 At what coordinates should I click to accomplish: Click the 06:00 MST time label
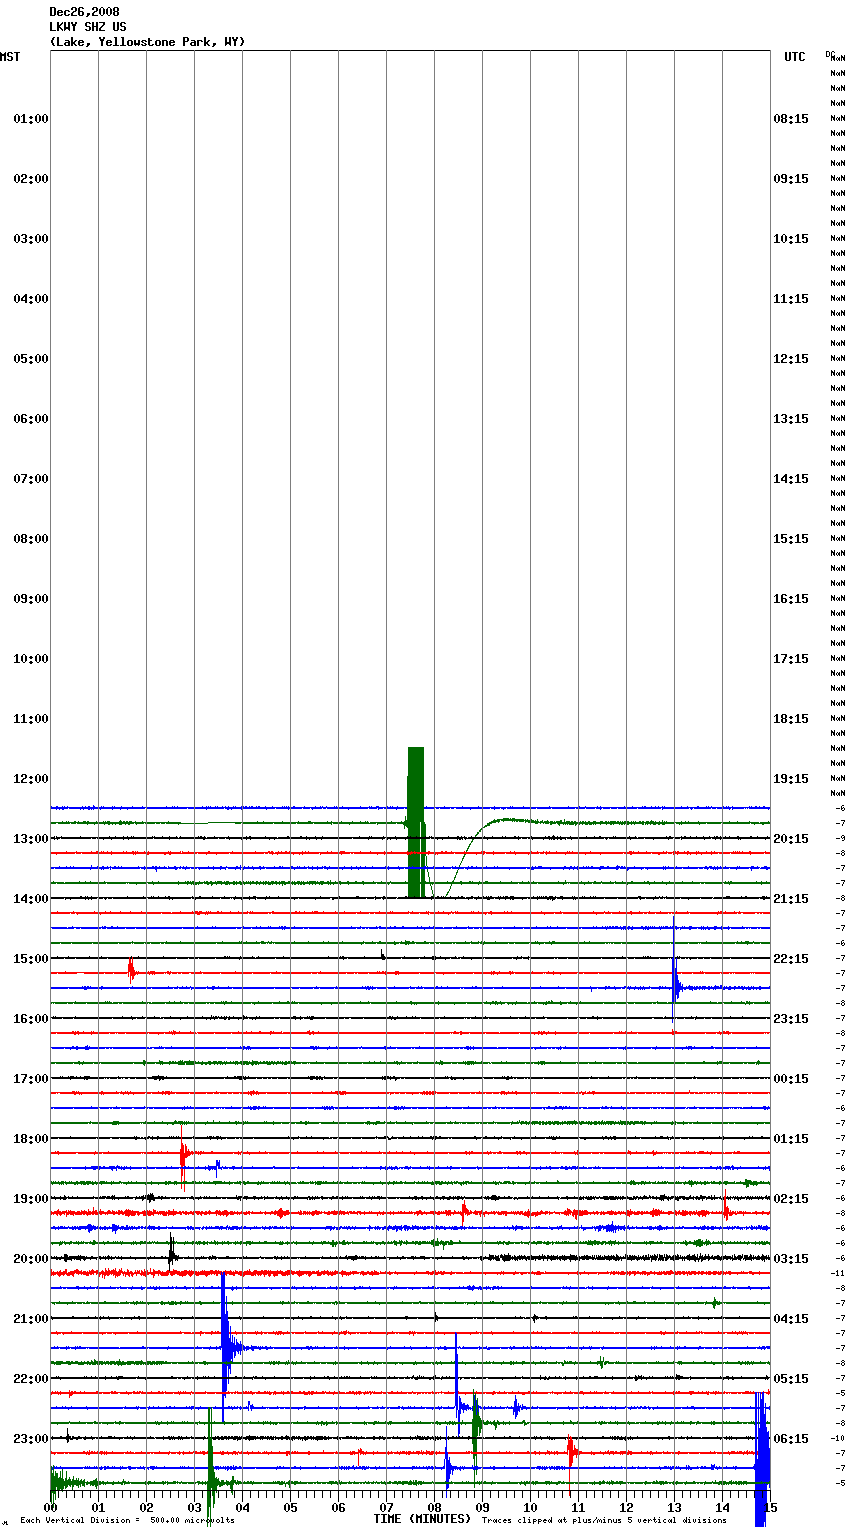[x=31, y=419]
